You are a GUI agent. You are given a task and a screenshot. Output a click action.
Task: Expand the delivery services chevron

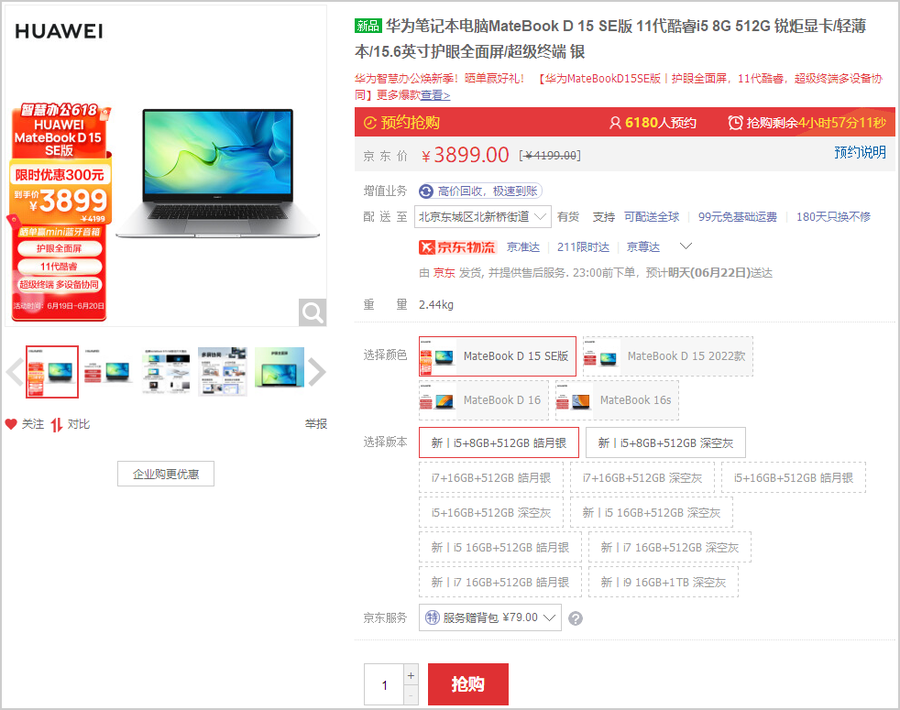coord(686,247)
